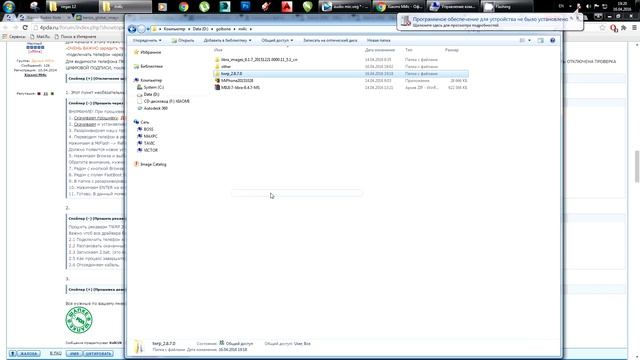This screenshot has width=640, height=360.
Task: Toggle the preview pane button
Action: point(540,40)
